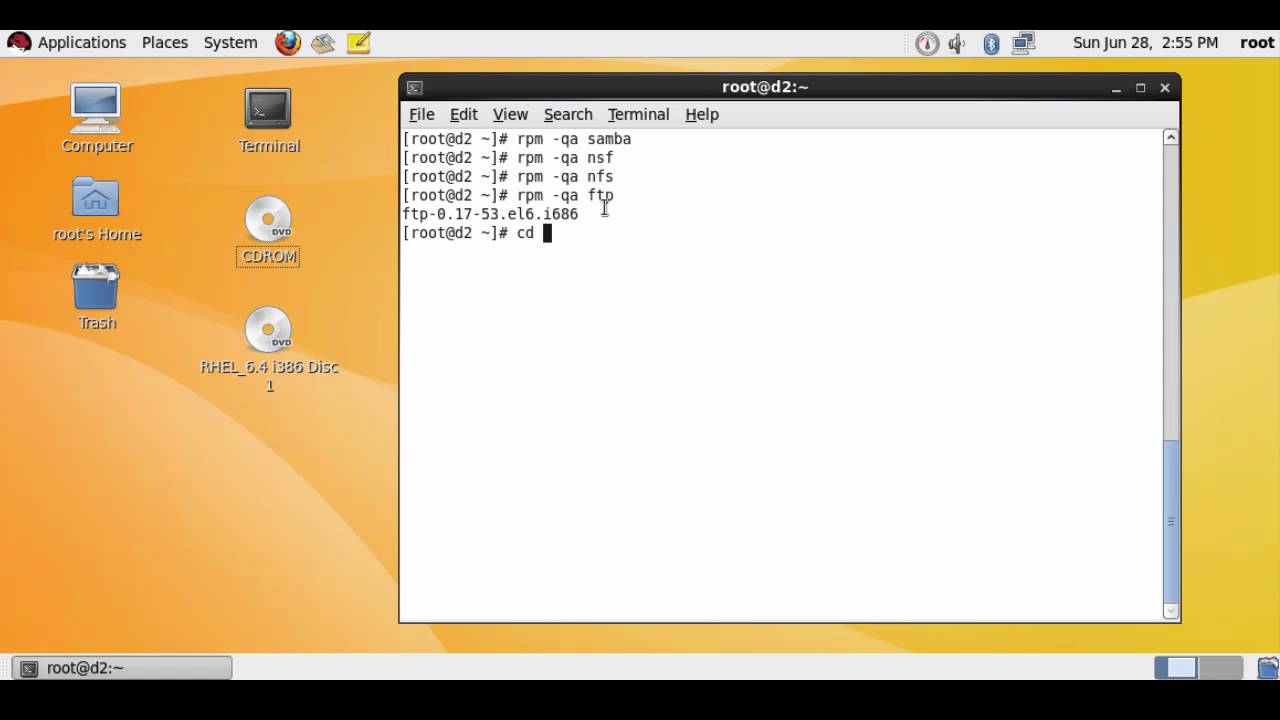Open the Places menu
The height and width of the screenshot is (720, 1280).
165,42
